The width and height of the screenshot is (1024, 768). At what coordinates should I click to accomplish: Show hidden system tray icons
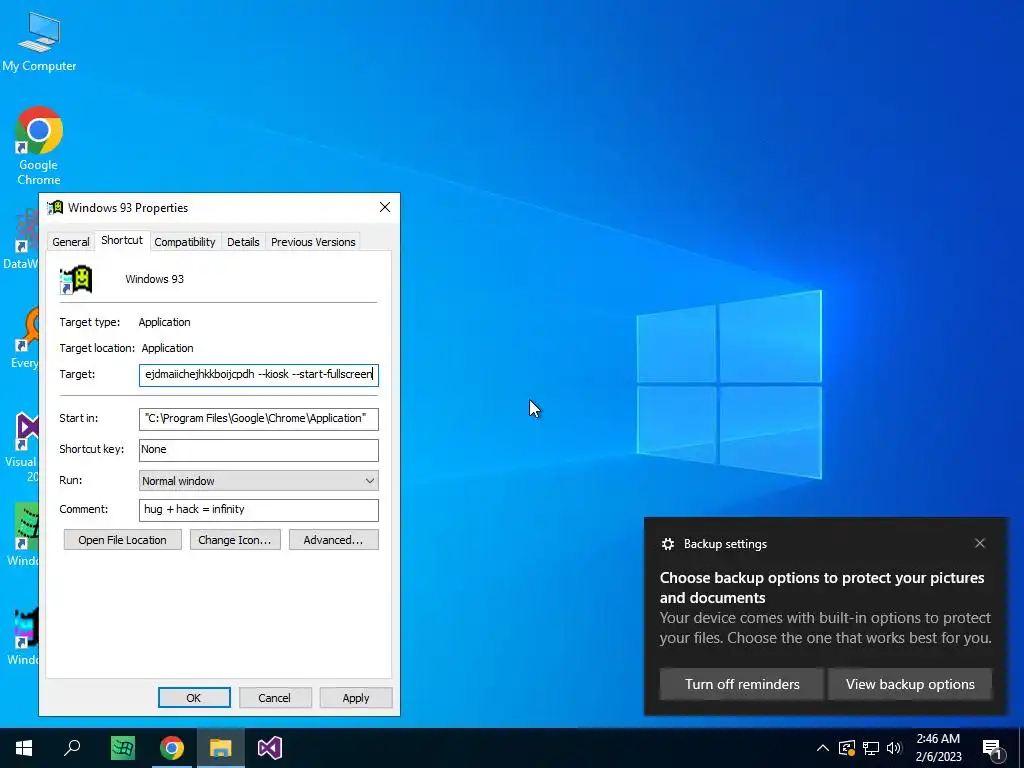coord(823,748)
